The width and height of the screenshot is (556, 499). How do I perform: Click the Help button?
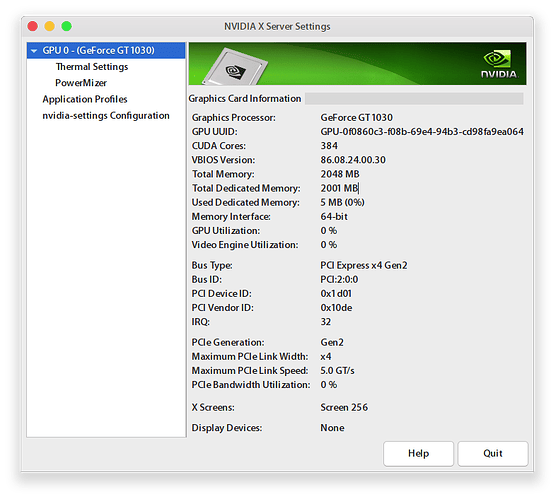click(x=418, y=453)
